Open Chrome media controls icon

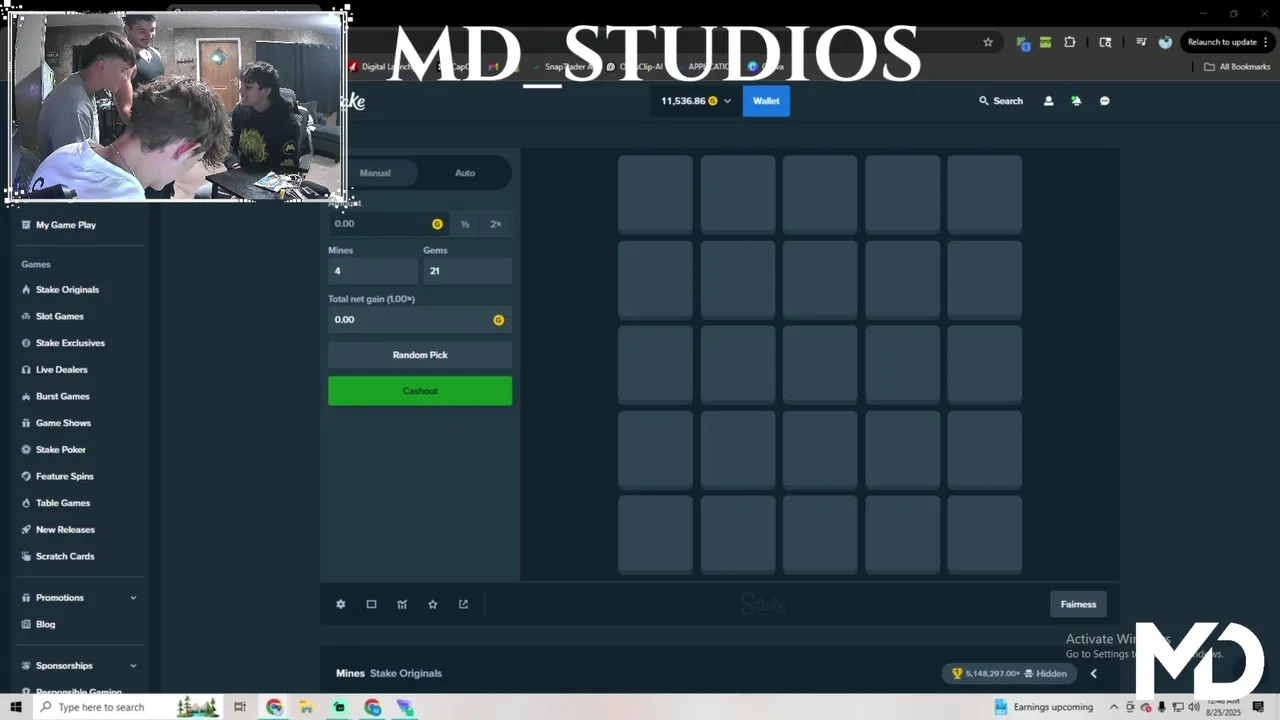pyautogui.click(x=1141, y=42)
